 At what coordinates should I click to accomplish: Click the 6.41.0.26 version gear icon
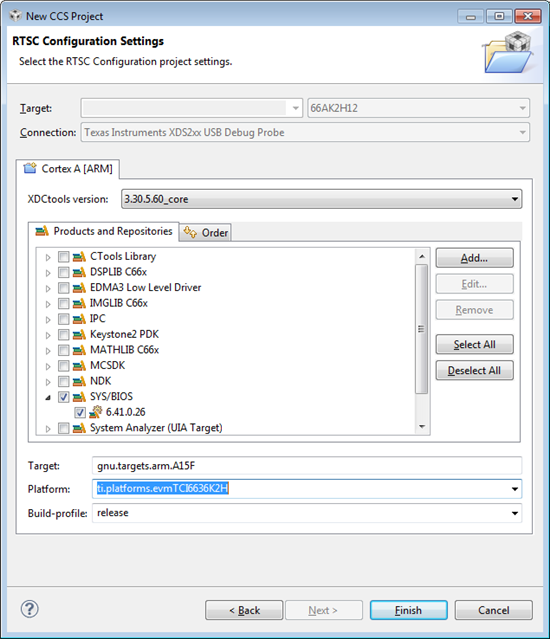coord(95,412)
